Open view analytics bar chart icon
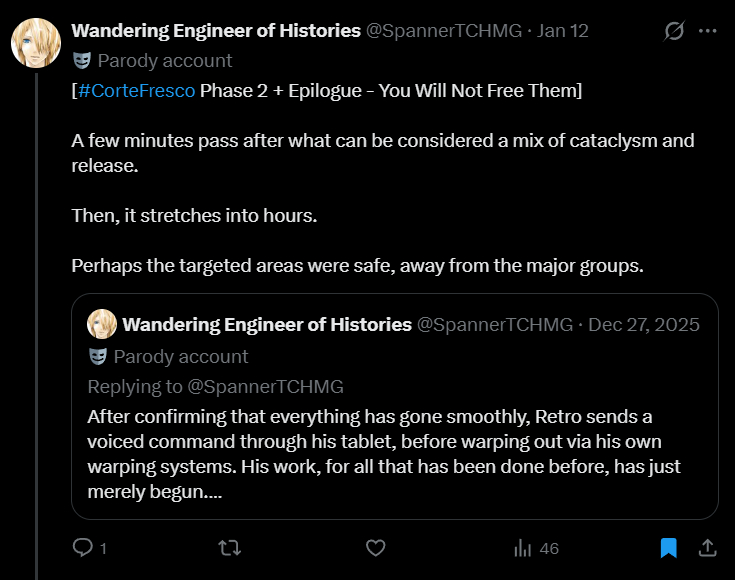This screenshot has width=735, height=580. pyautogui.click(x=522, y=548)
